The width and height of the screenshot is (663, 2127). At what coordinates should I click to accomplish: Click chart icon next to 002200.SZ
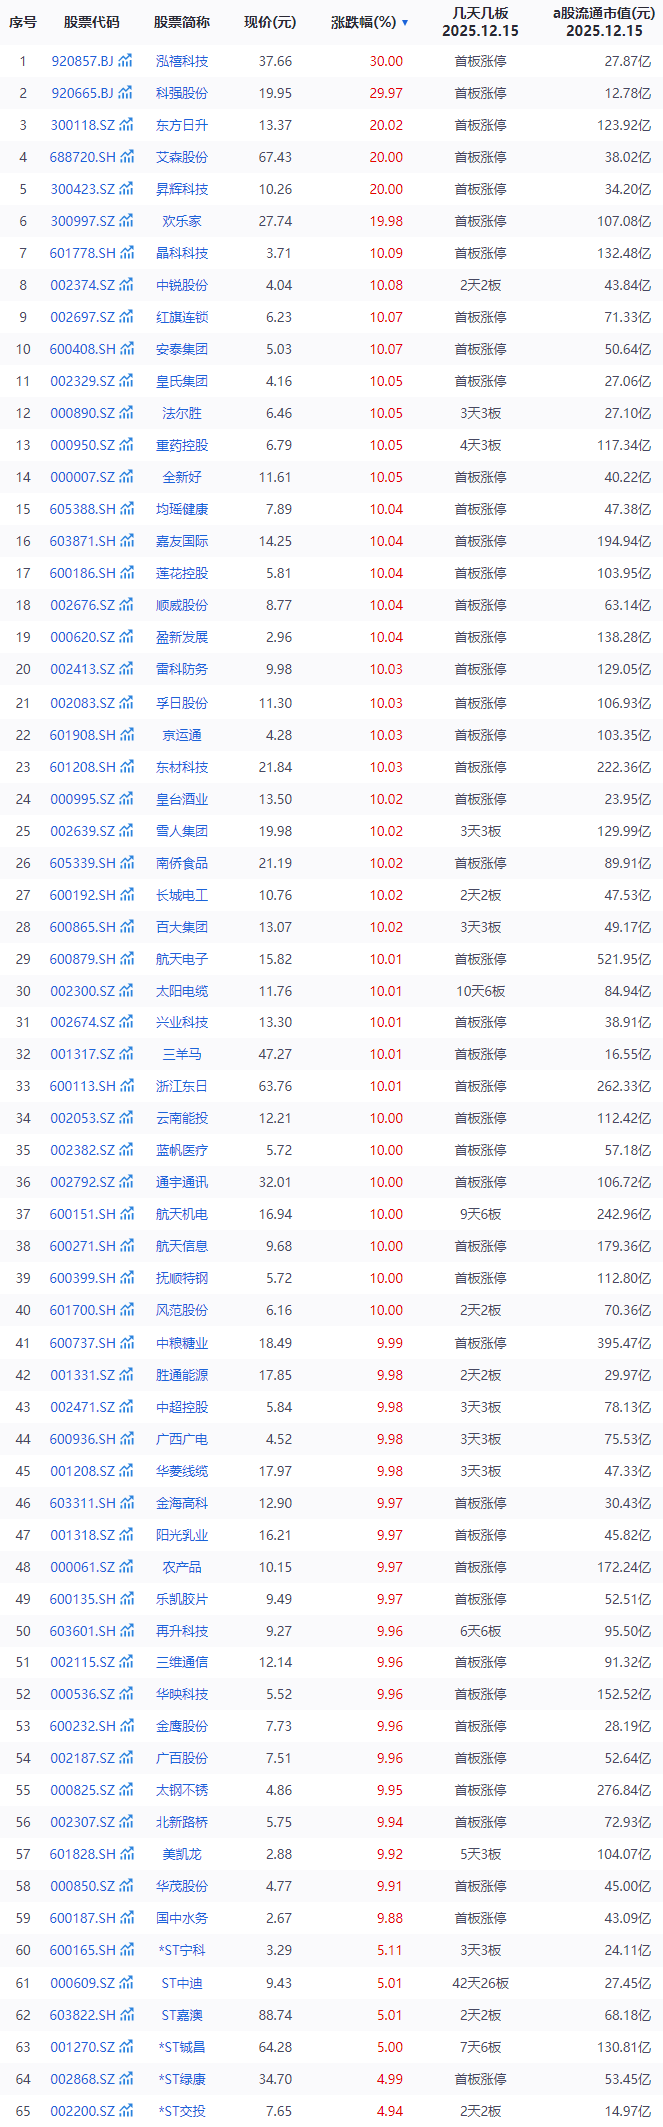[126, 2112]
